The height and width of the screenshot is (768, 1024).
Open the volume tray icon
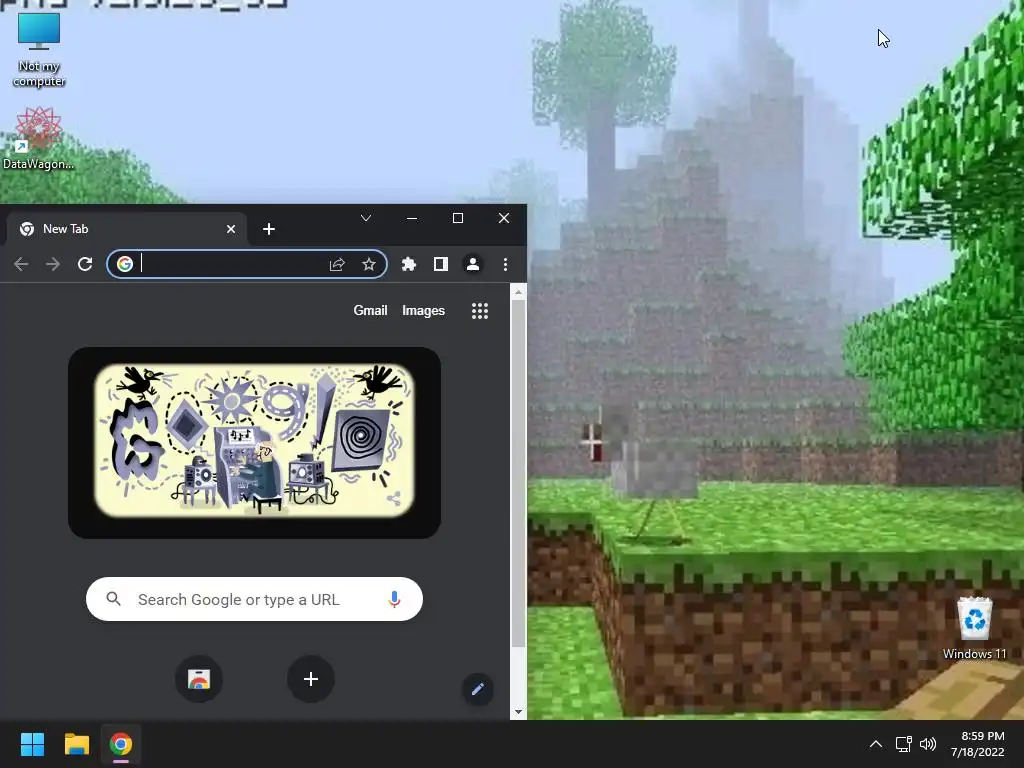[x=927, y=744]
